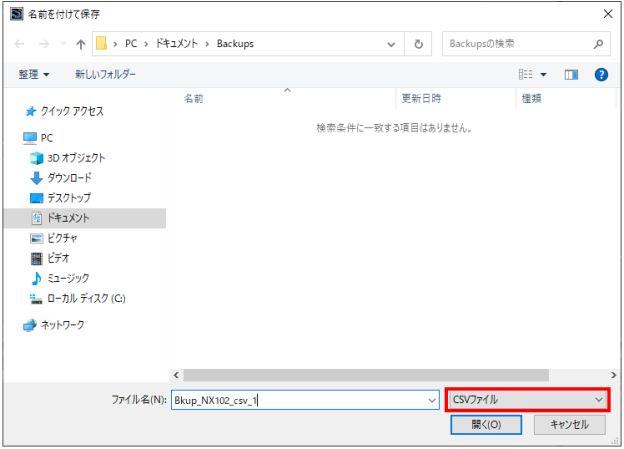Select PC in the navigation pane
This screenshot has width=624, height=449.
click(x=47, y=138)
